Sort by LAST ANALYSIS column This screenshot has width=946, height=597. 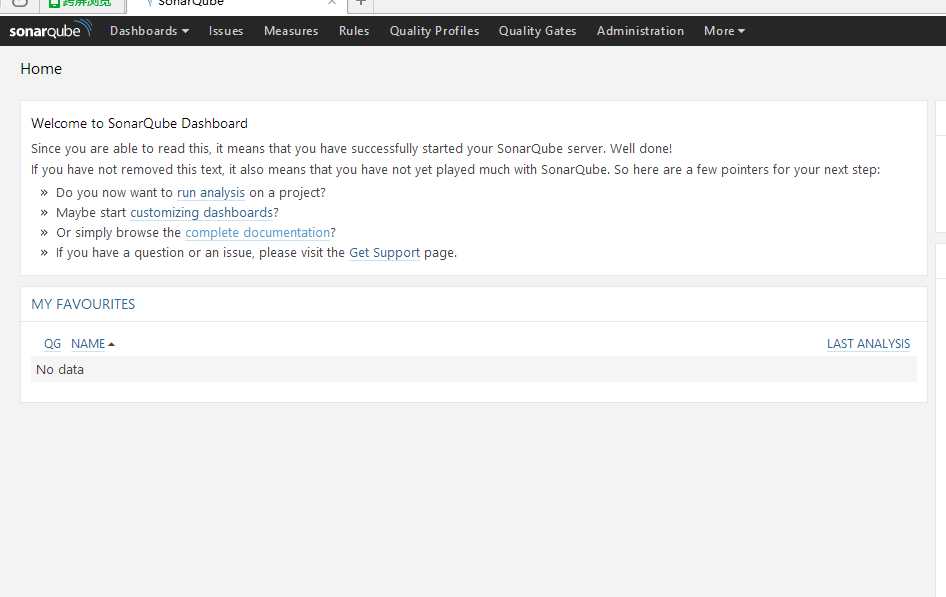868,344
